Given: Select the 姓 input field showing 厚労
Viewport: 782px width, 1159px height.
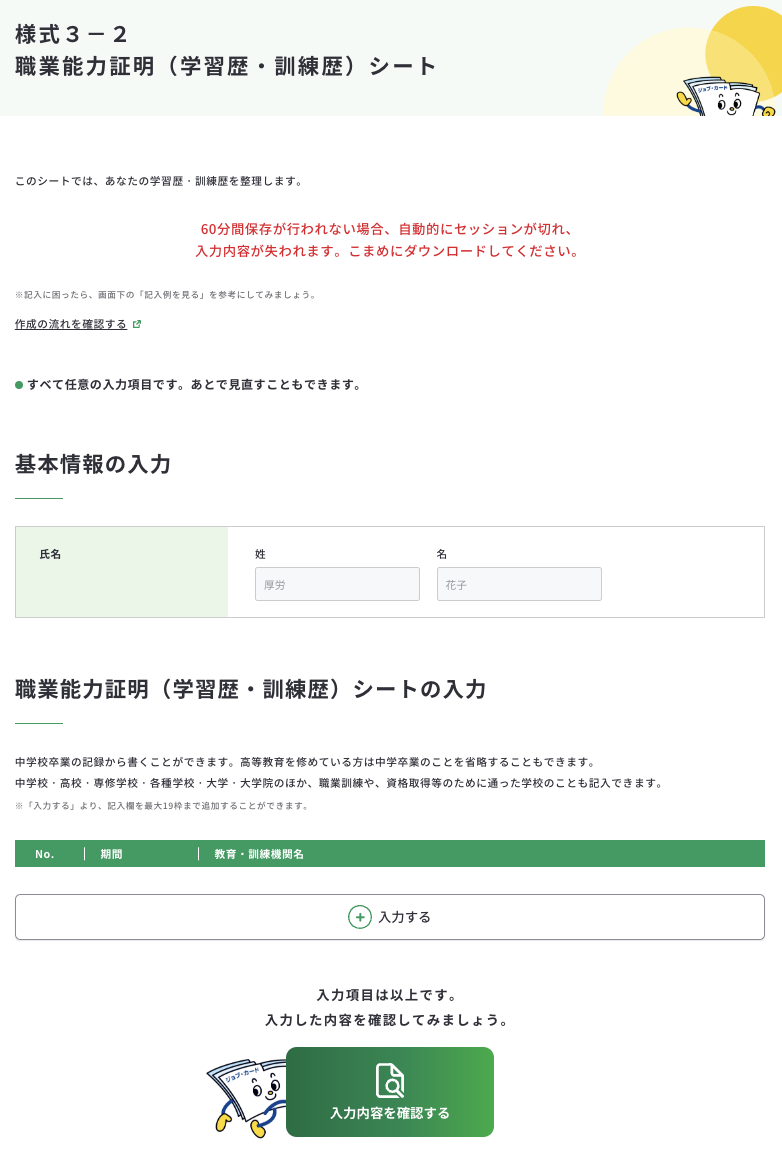Looking at the screenshot, I should 337,583.
